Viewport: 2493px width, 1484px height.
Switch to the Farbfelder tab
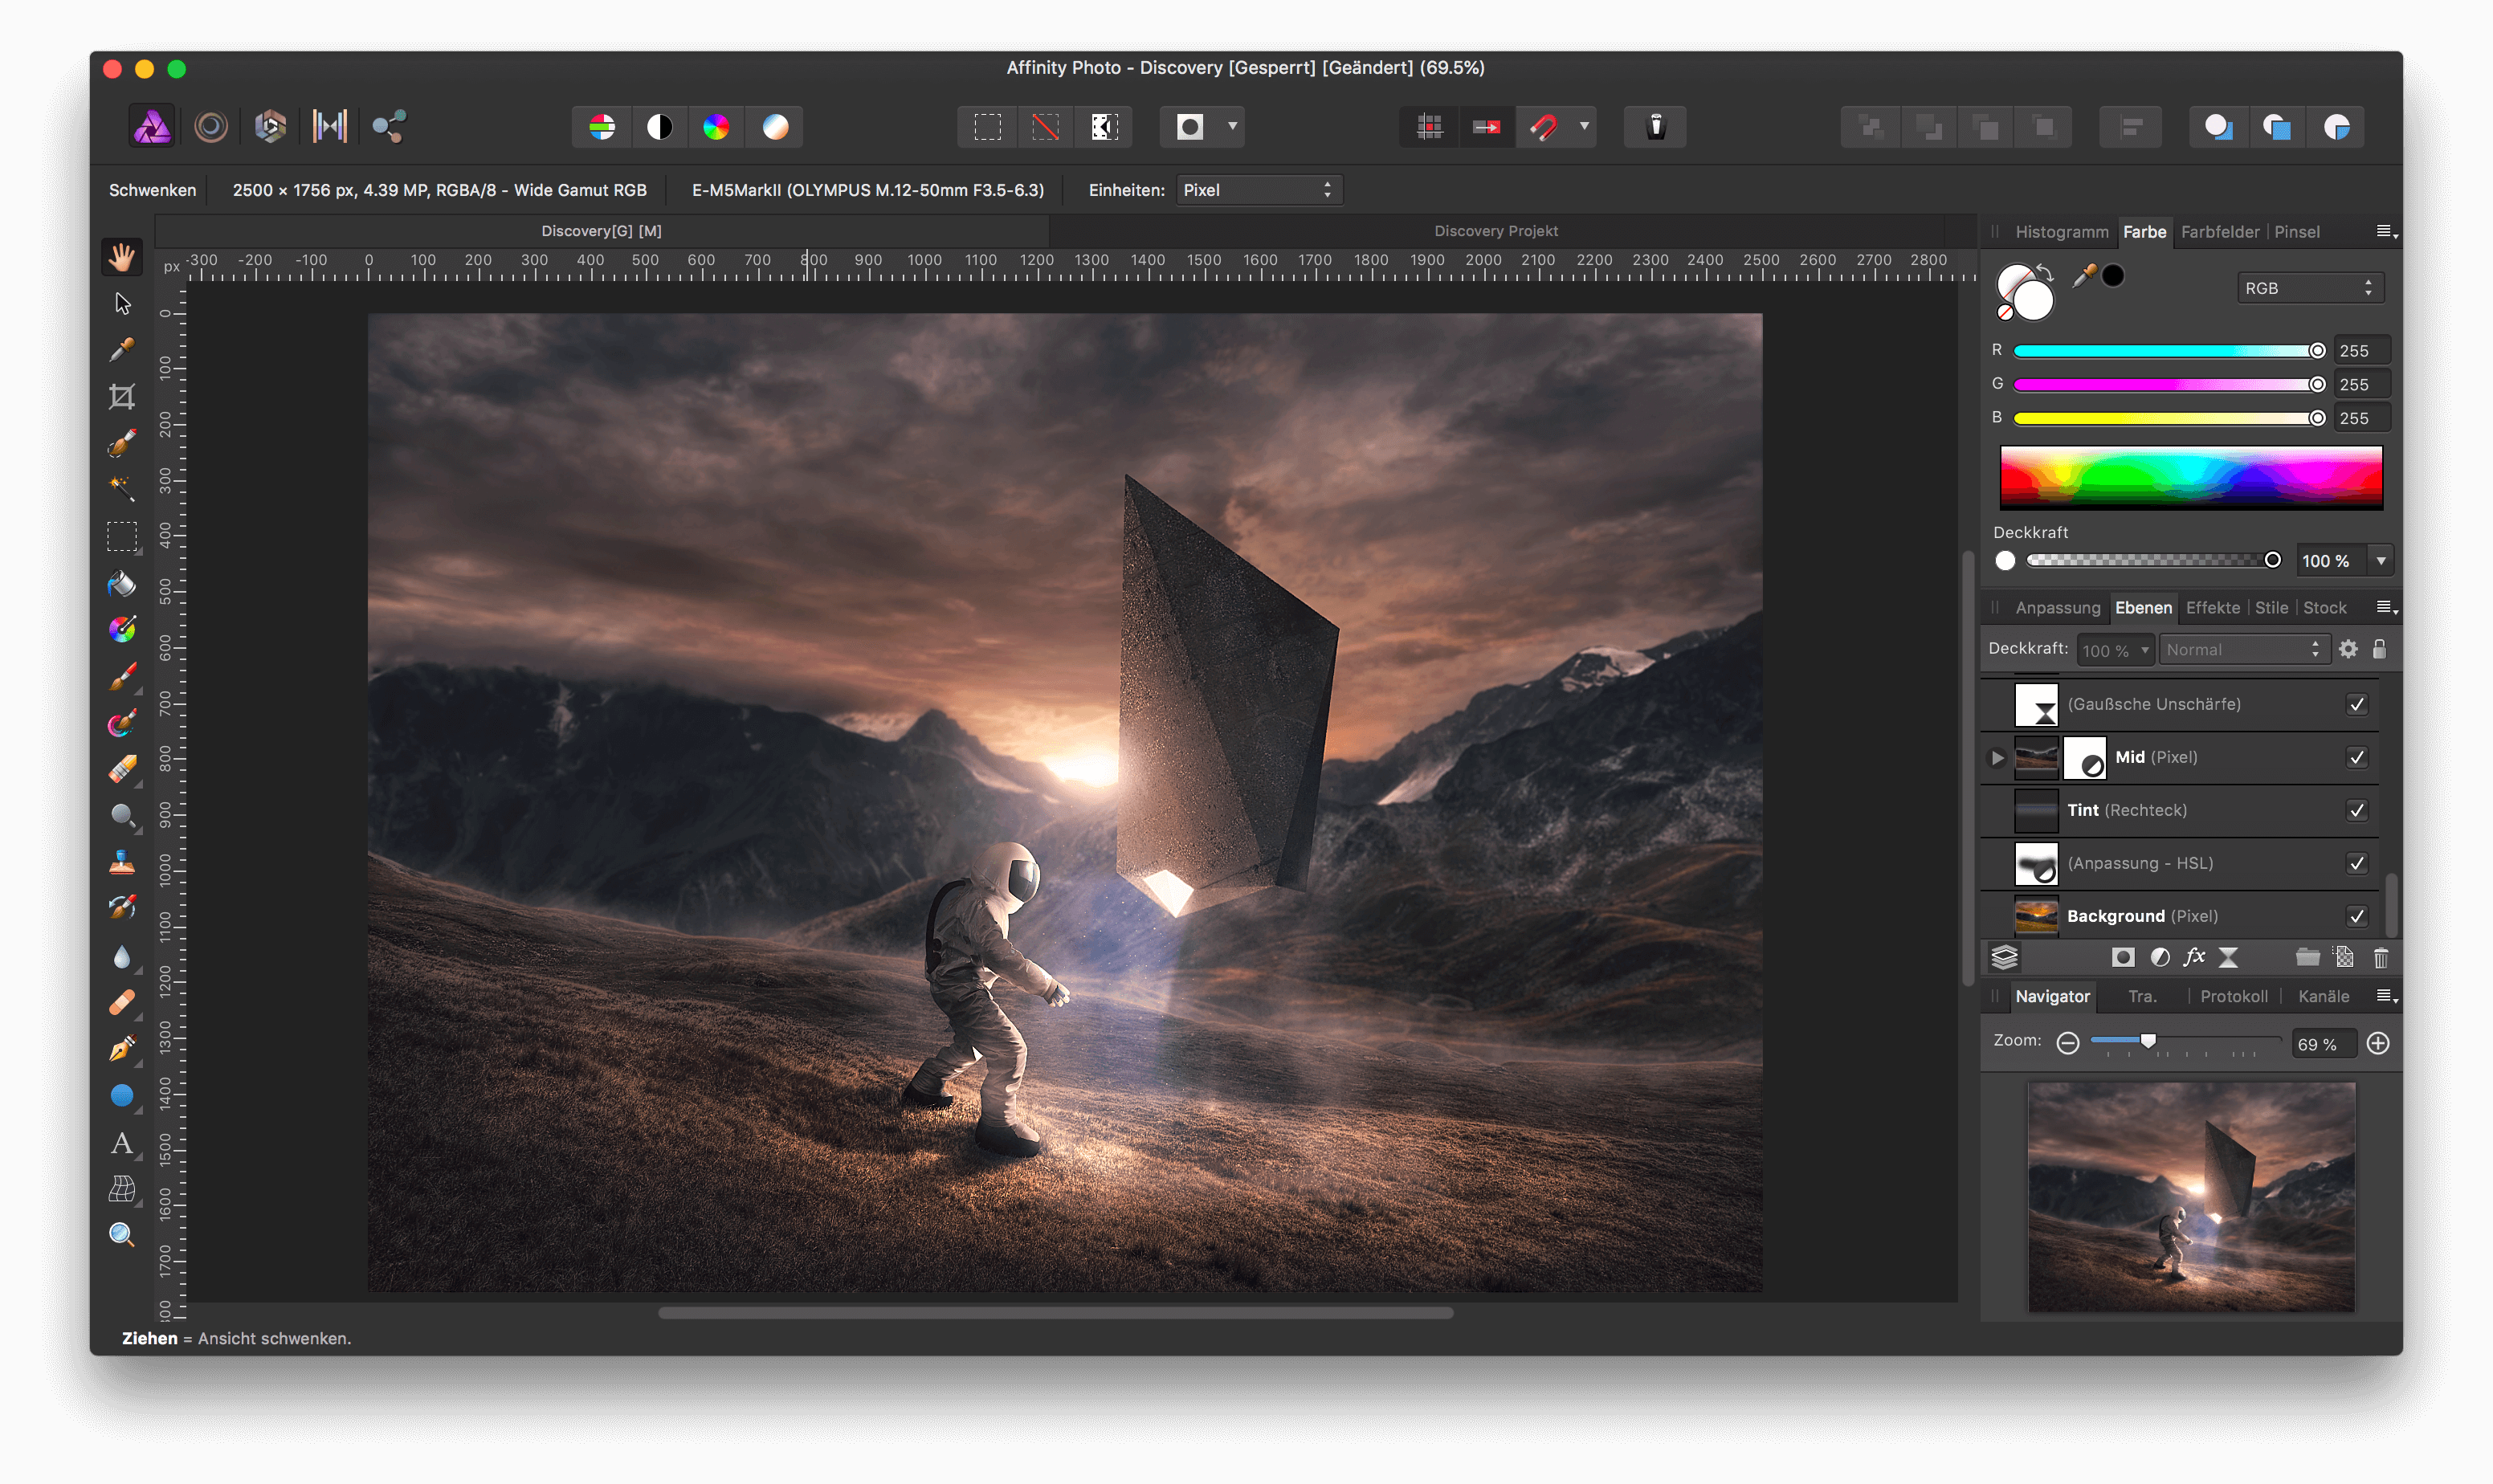[2219, 232]
